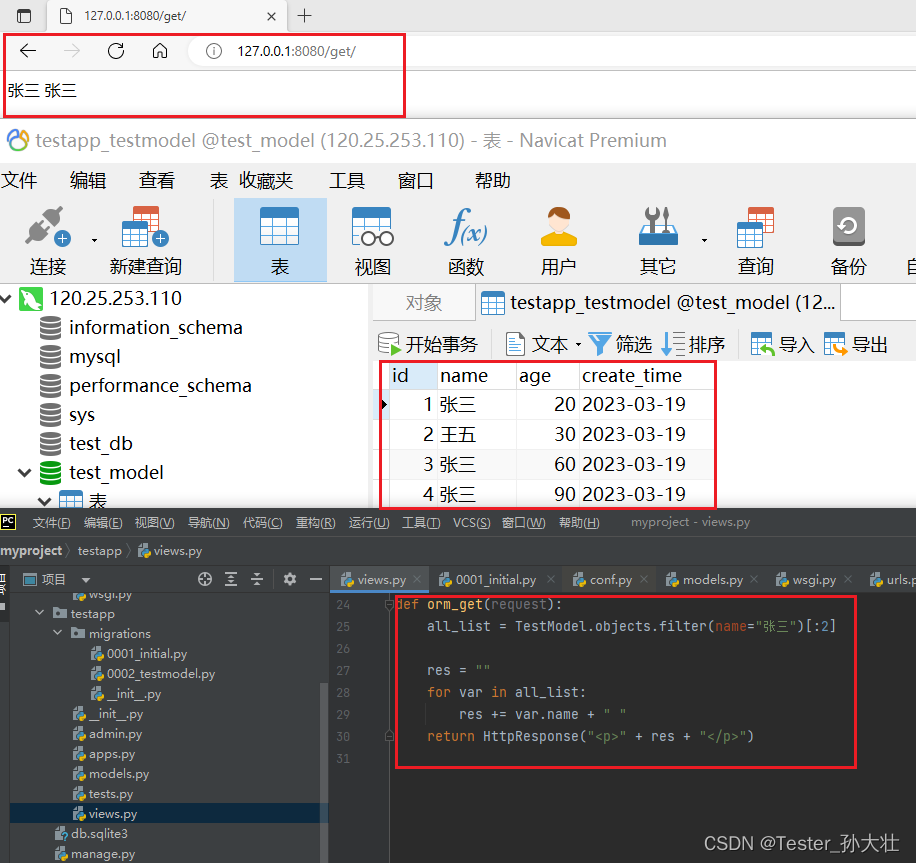Click 导入 import button
This screenshot has height=863, width=916.
tap(782, 344)
